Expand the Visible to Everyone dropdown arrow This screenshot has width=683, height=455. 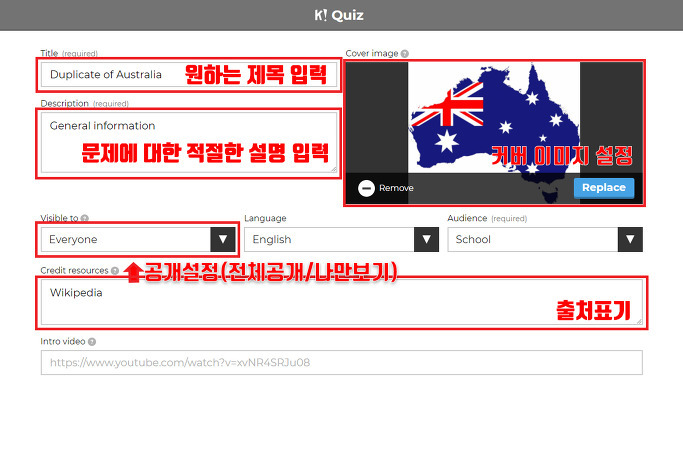coord(223,239)
